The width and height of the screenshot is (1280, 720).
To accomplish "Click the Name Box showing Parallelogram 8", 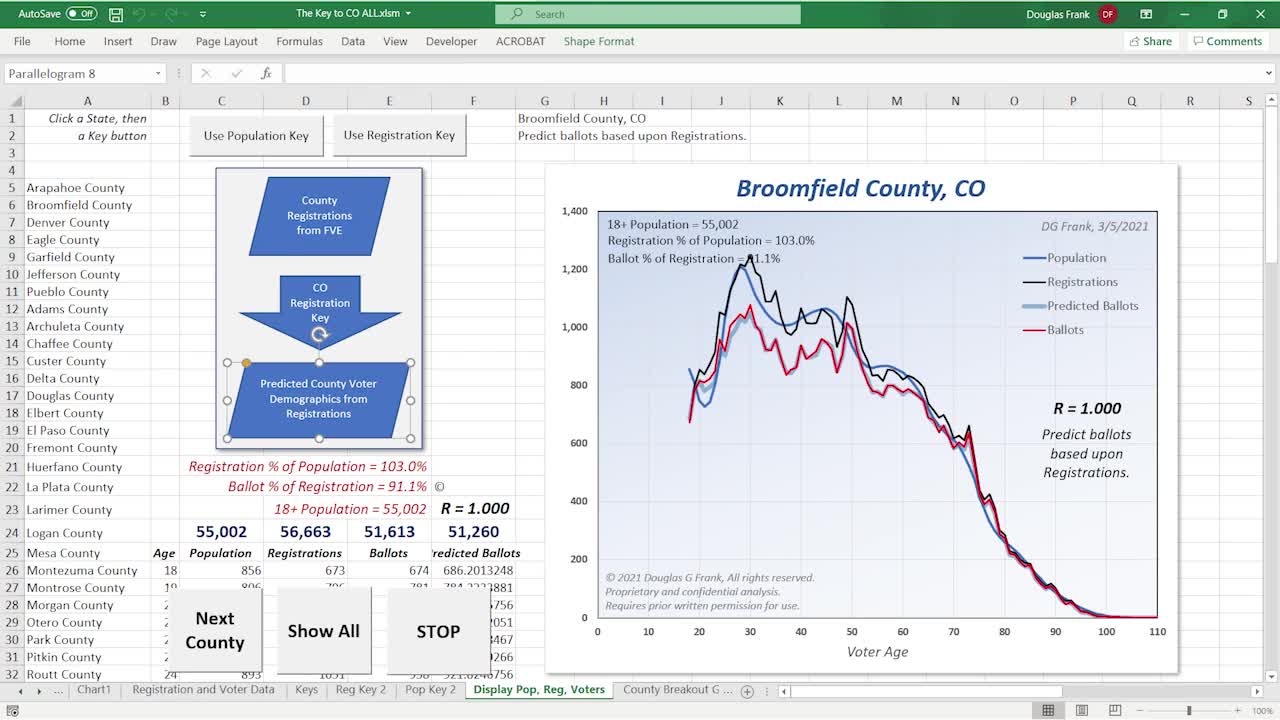I will point(78,73).
